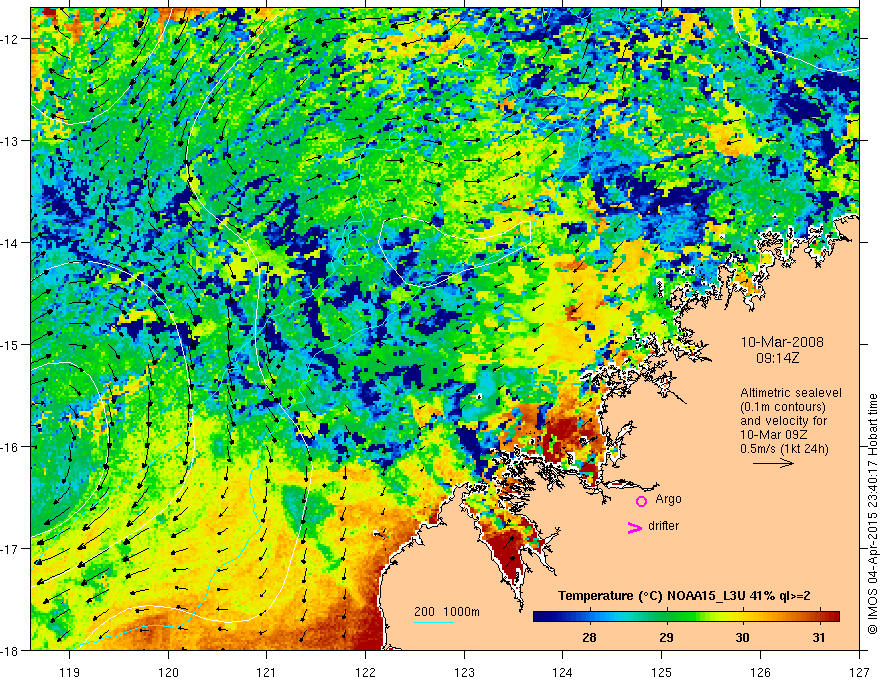Click the '29' colorbar tick label

666,637
